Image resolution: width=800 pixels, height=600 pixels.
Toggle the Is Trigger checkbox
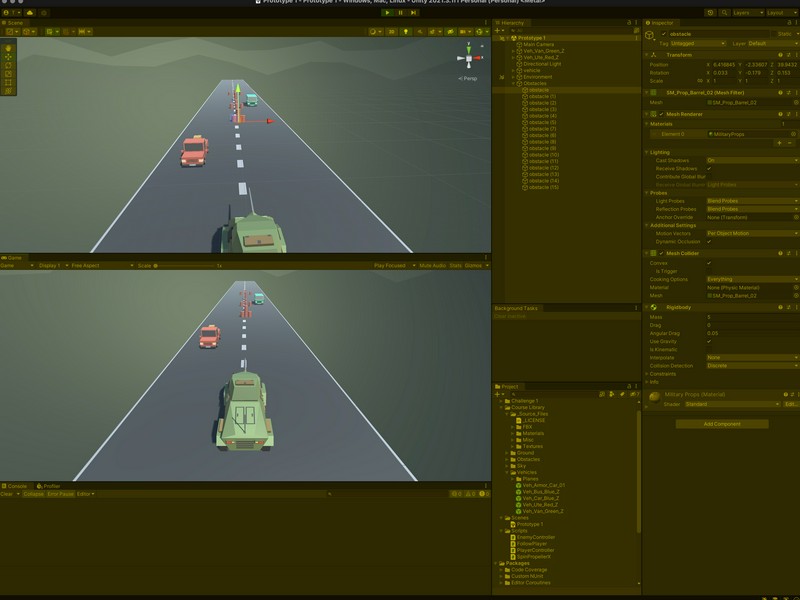(x=709, y=271)
